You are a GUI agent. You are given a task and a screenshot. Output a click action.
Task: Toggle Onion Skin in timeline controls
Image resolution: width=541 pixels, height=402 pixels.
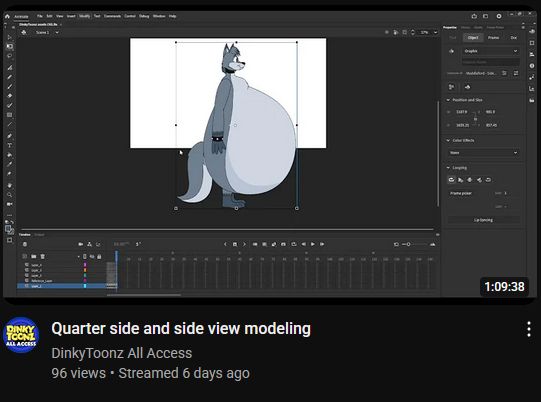point(274,244)
